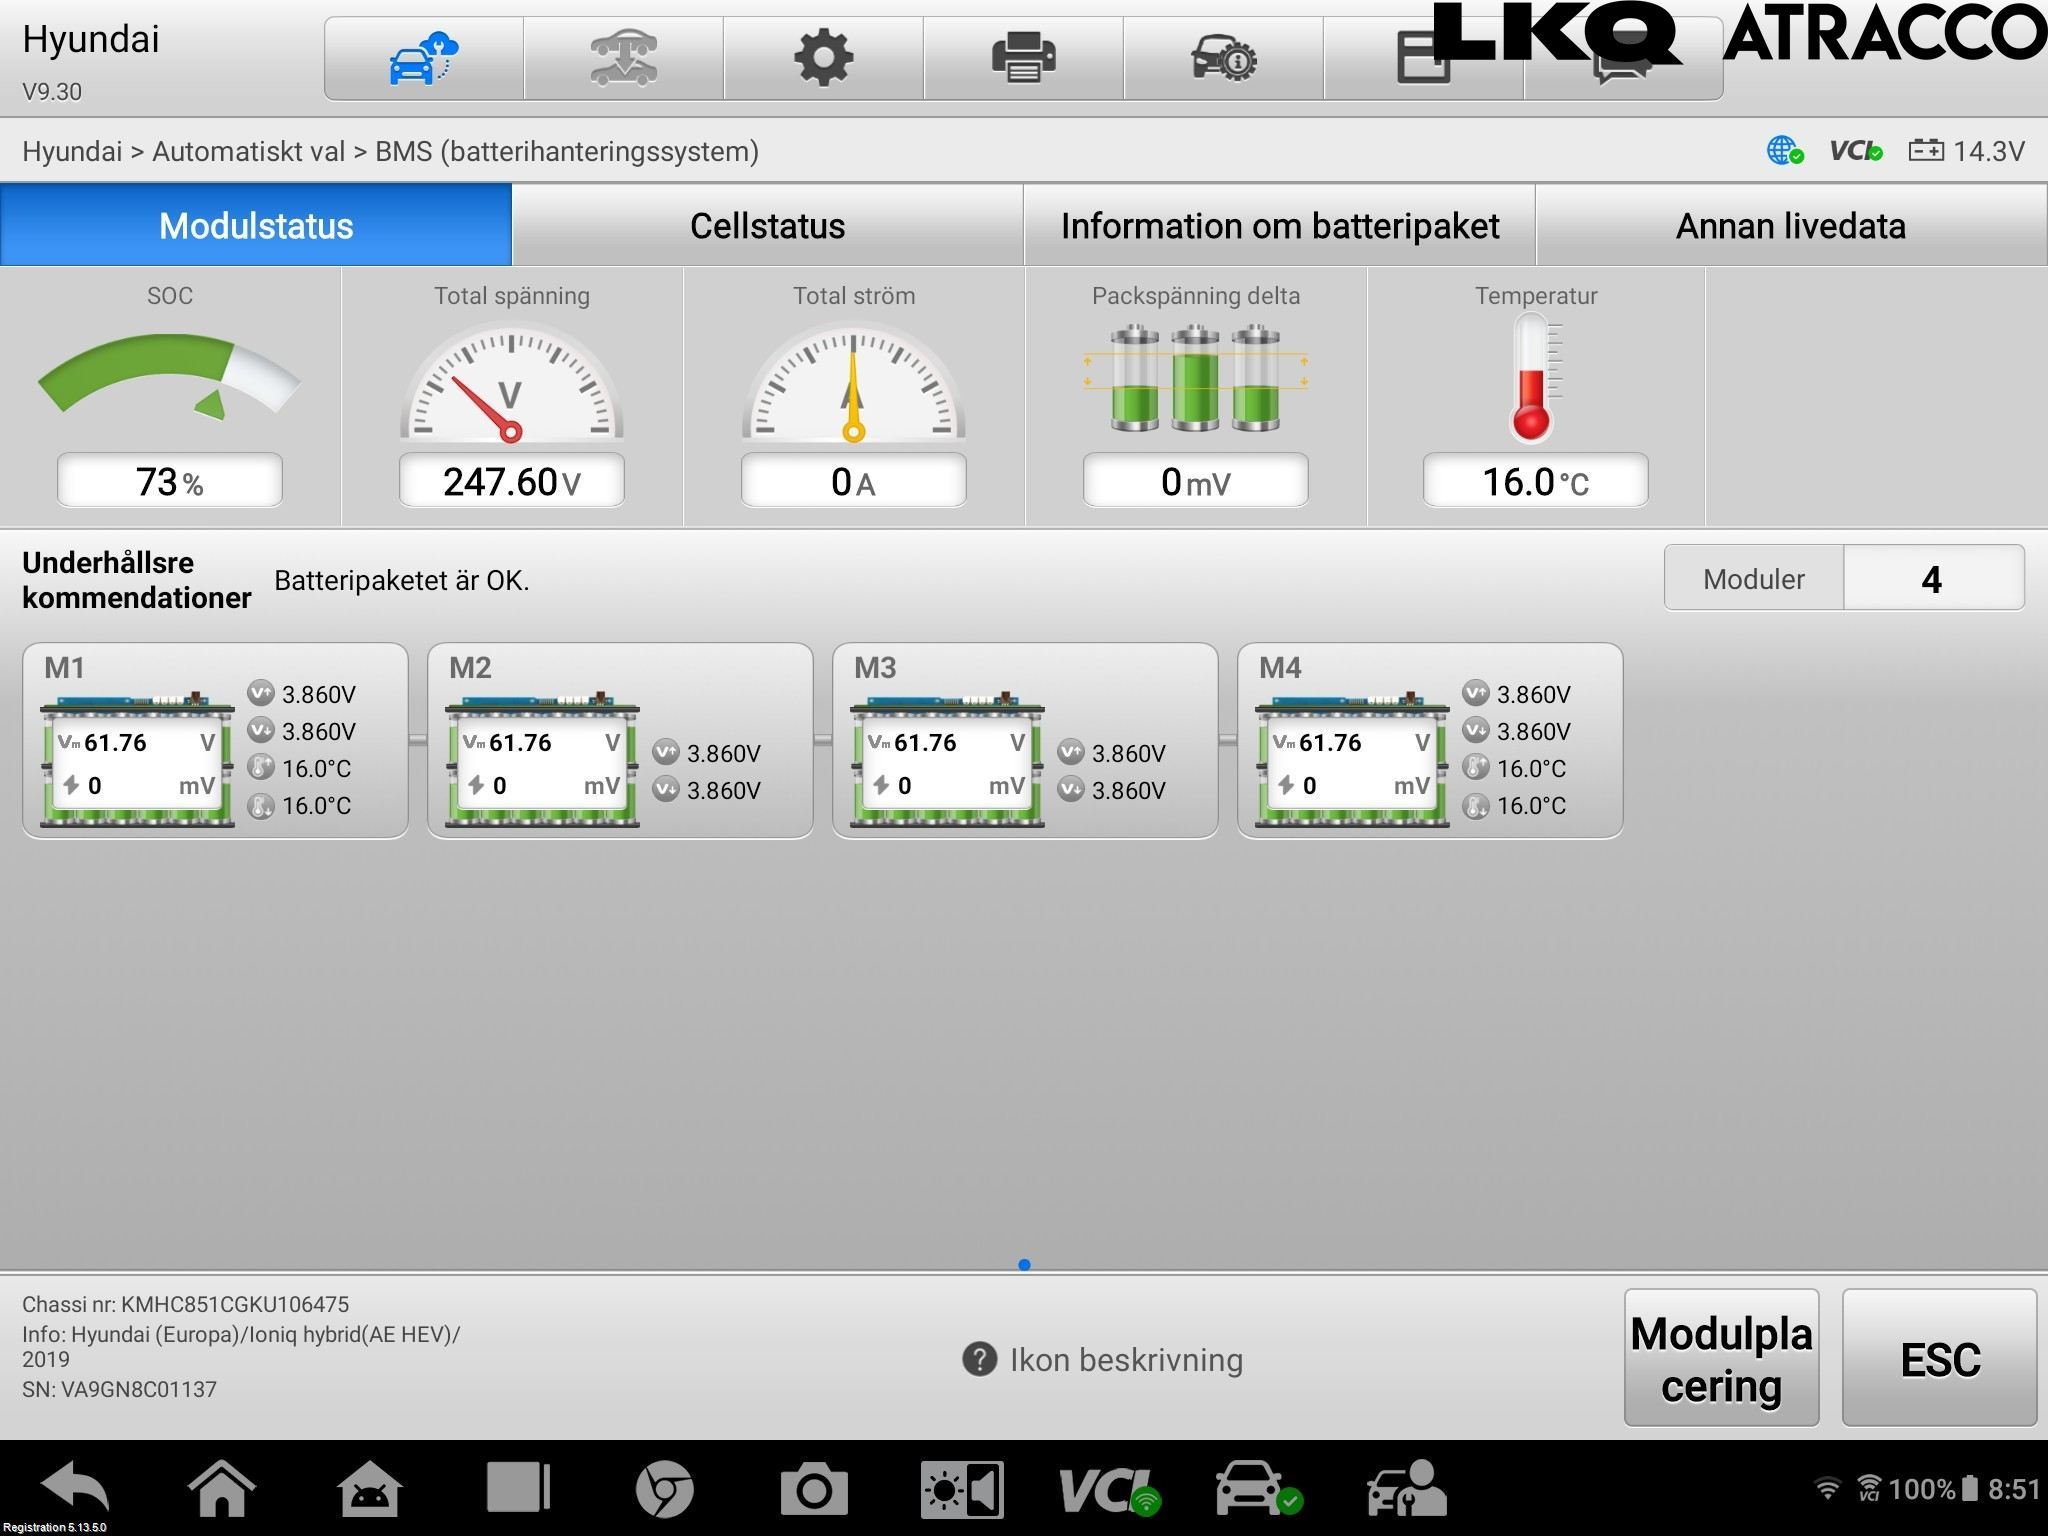Click the V9.30 version label

point(52,92)
